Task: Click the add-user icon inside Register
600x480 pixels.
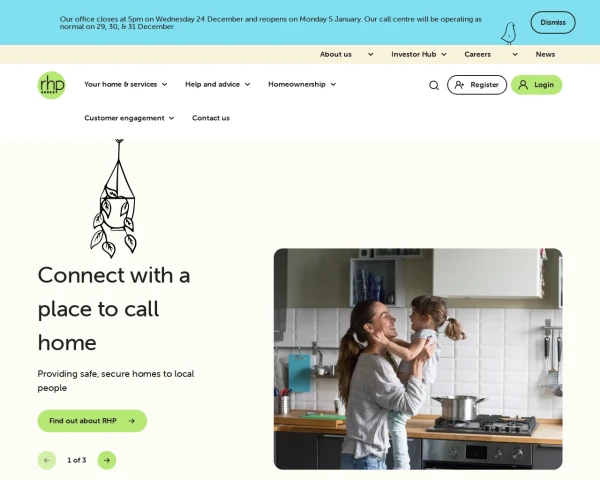Action: (459, 85)
